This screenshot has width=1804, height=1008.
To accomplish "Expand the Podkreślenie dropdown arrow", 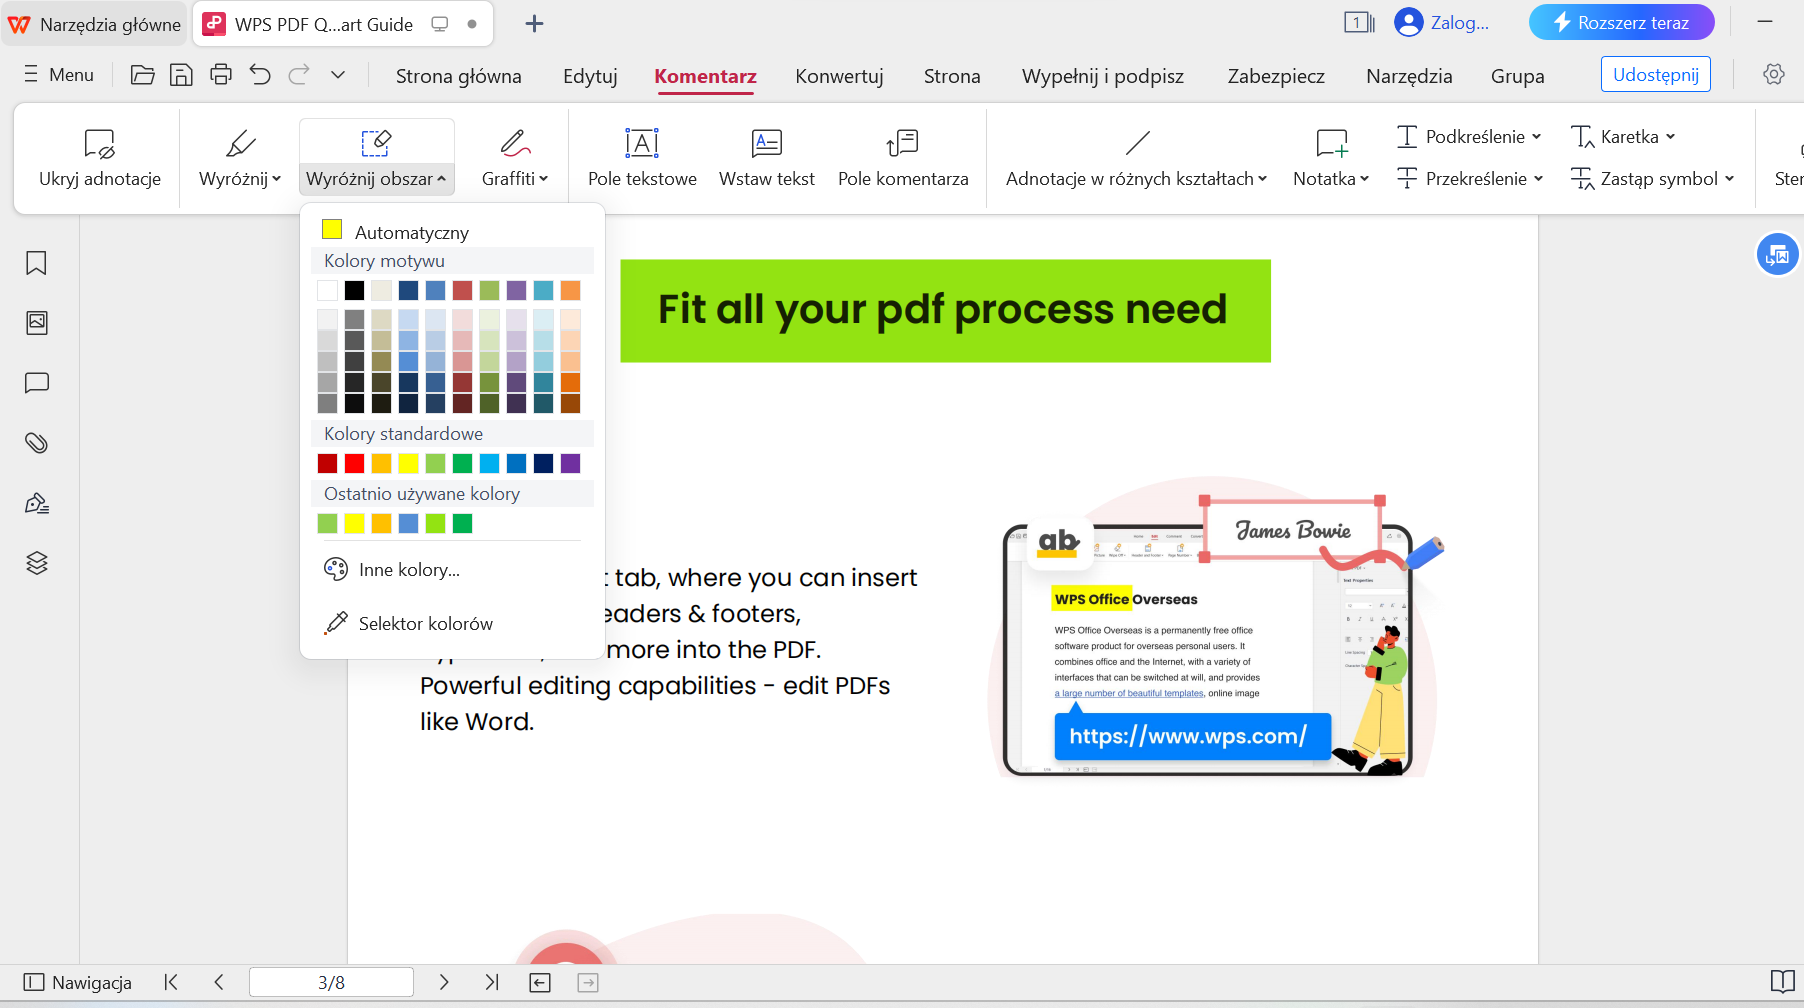I will (1537, 137).
